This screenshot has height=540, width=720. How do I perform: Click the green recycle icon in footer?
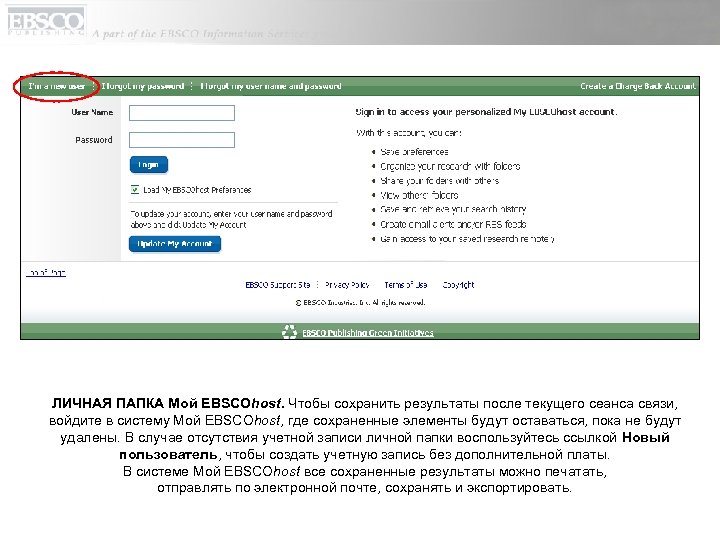click(289, 332)
